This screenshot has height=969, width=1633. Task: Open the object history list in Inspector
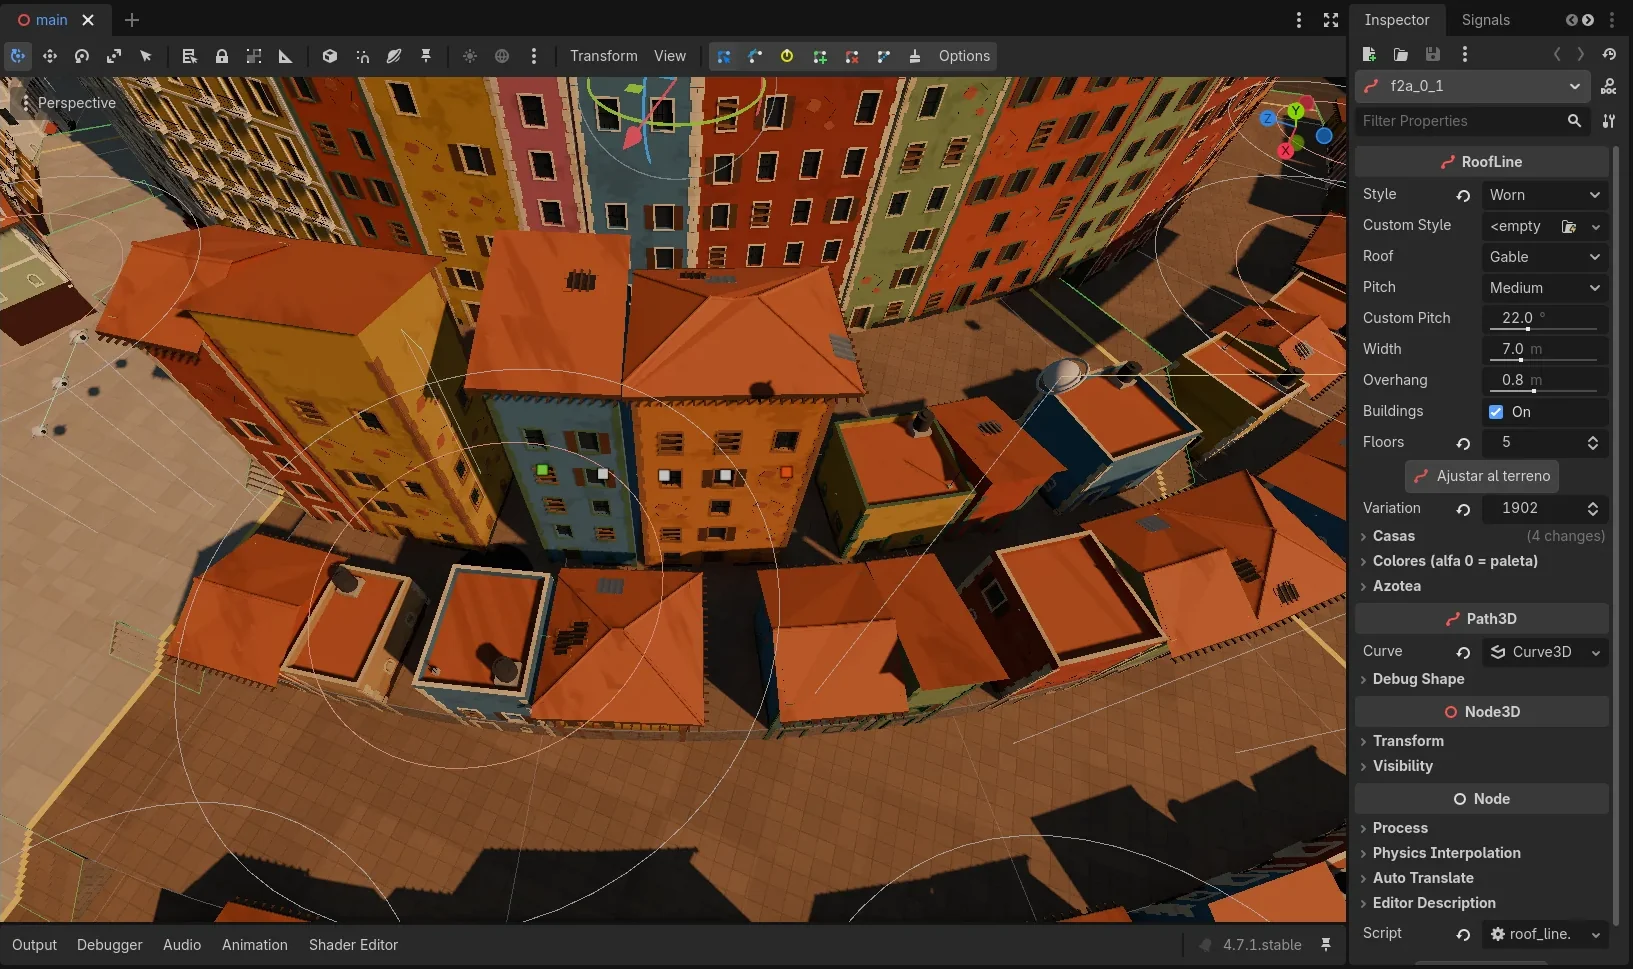tap(1609, 54)
